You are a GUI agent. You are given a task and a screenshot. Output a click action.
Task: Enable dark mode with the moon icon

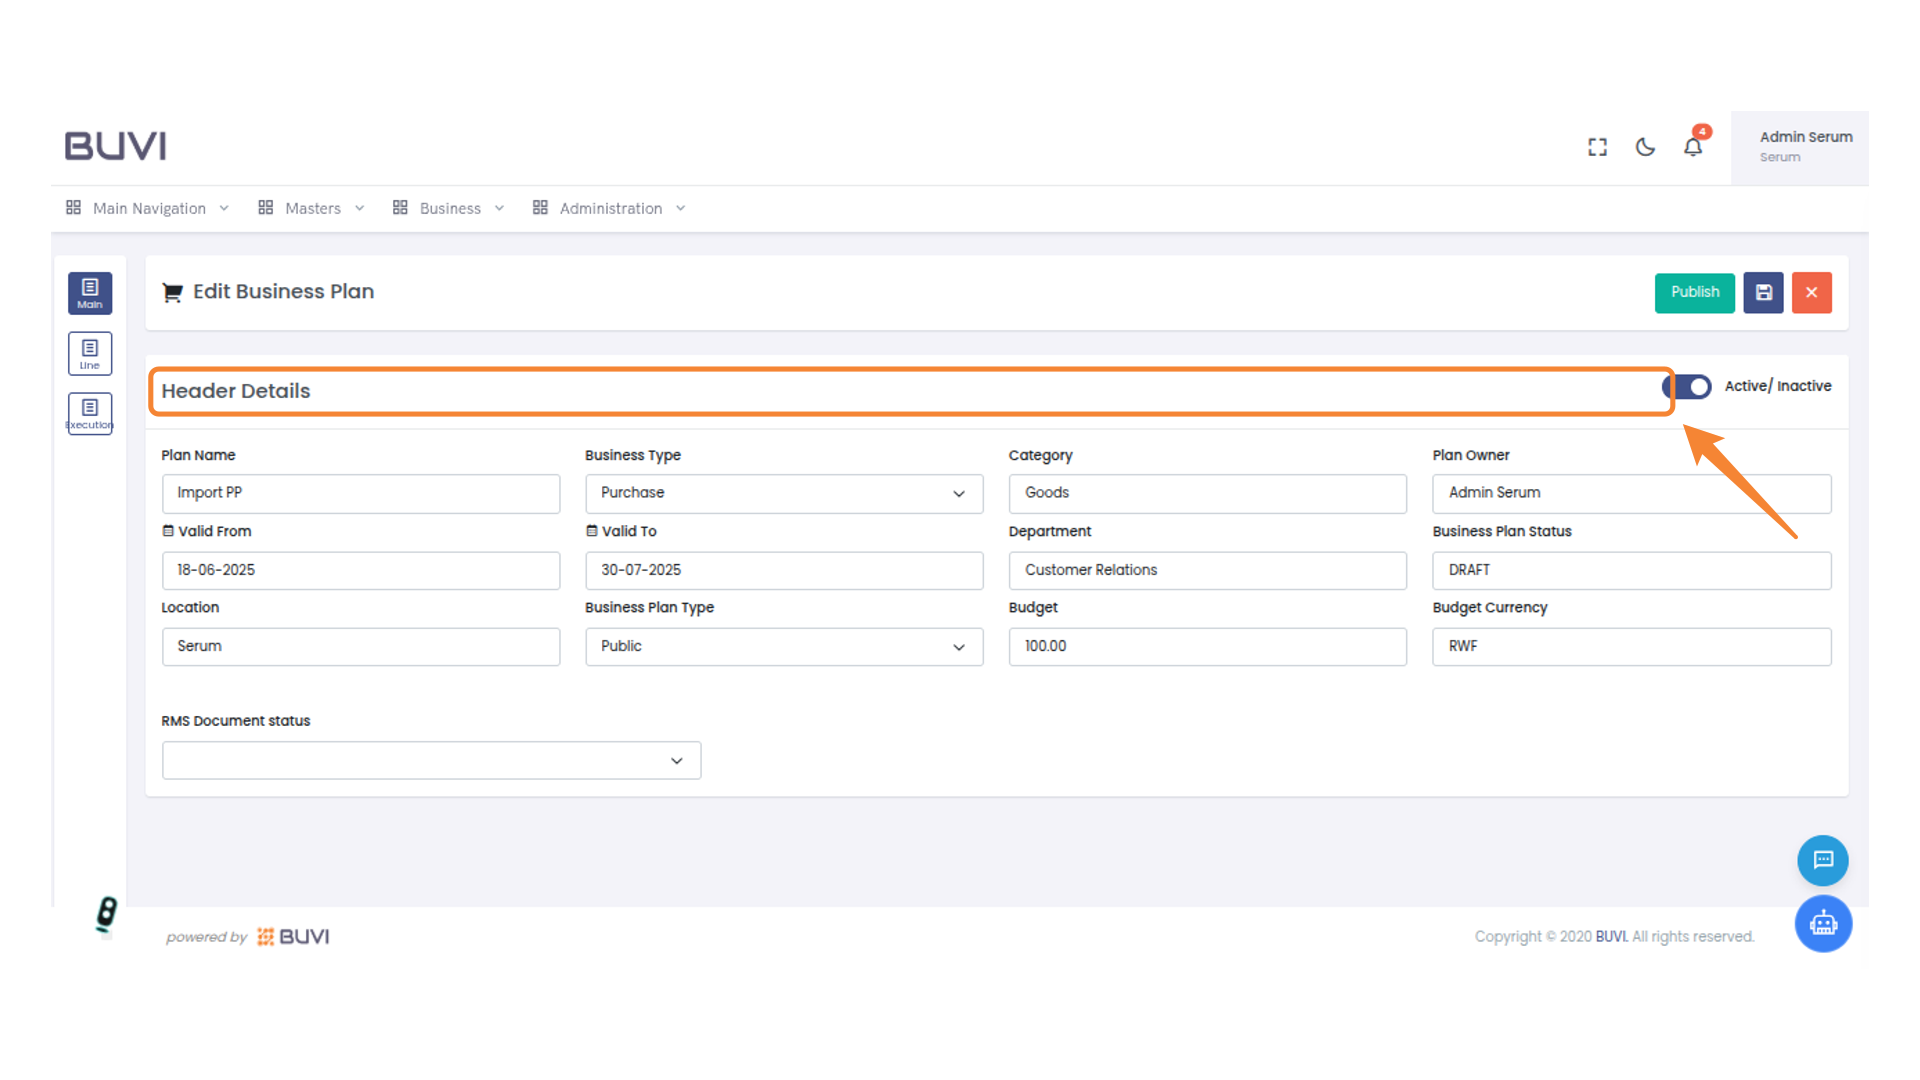click(1645, 147)
